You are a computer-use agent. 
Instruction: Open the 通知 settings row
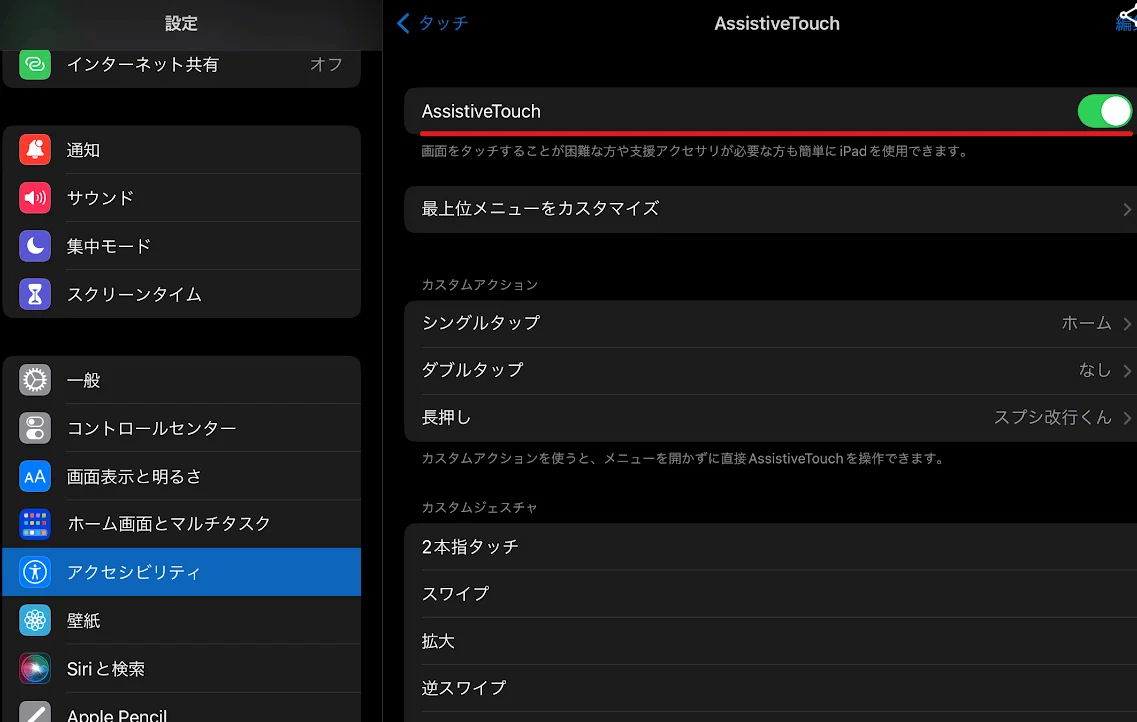pyautogui.click(x=182, y=150)
